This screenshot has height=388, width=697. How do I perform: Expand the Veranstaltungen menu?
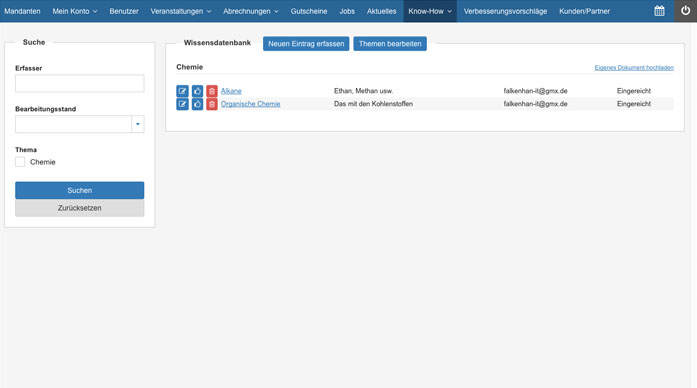(x=180, y=11)
